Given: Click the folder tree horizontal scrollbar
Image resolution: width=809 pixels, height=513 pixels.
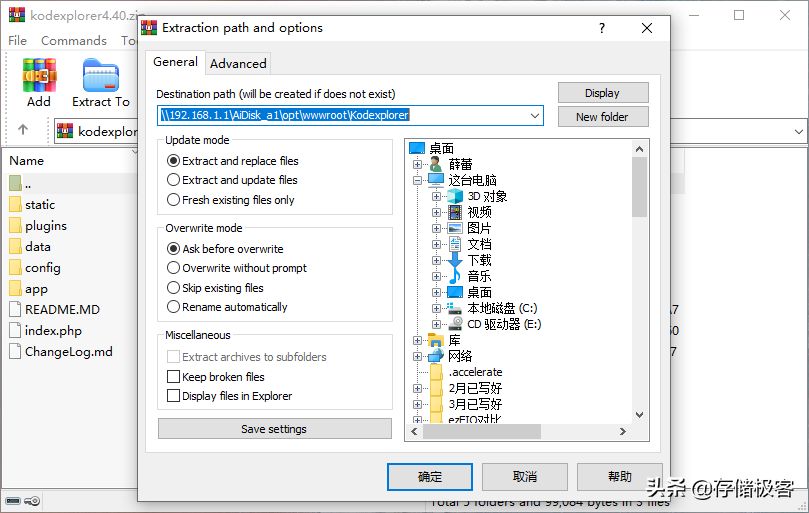Looking at the screenshot, I should point(519,431).
